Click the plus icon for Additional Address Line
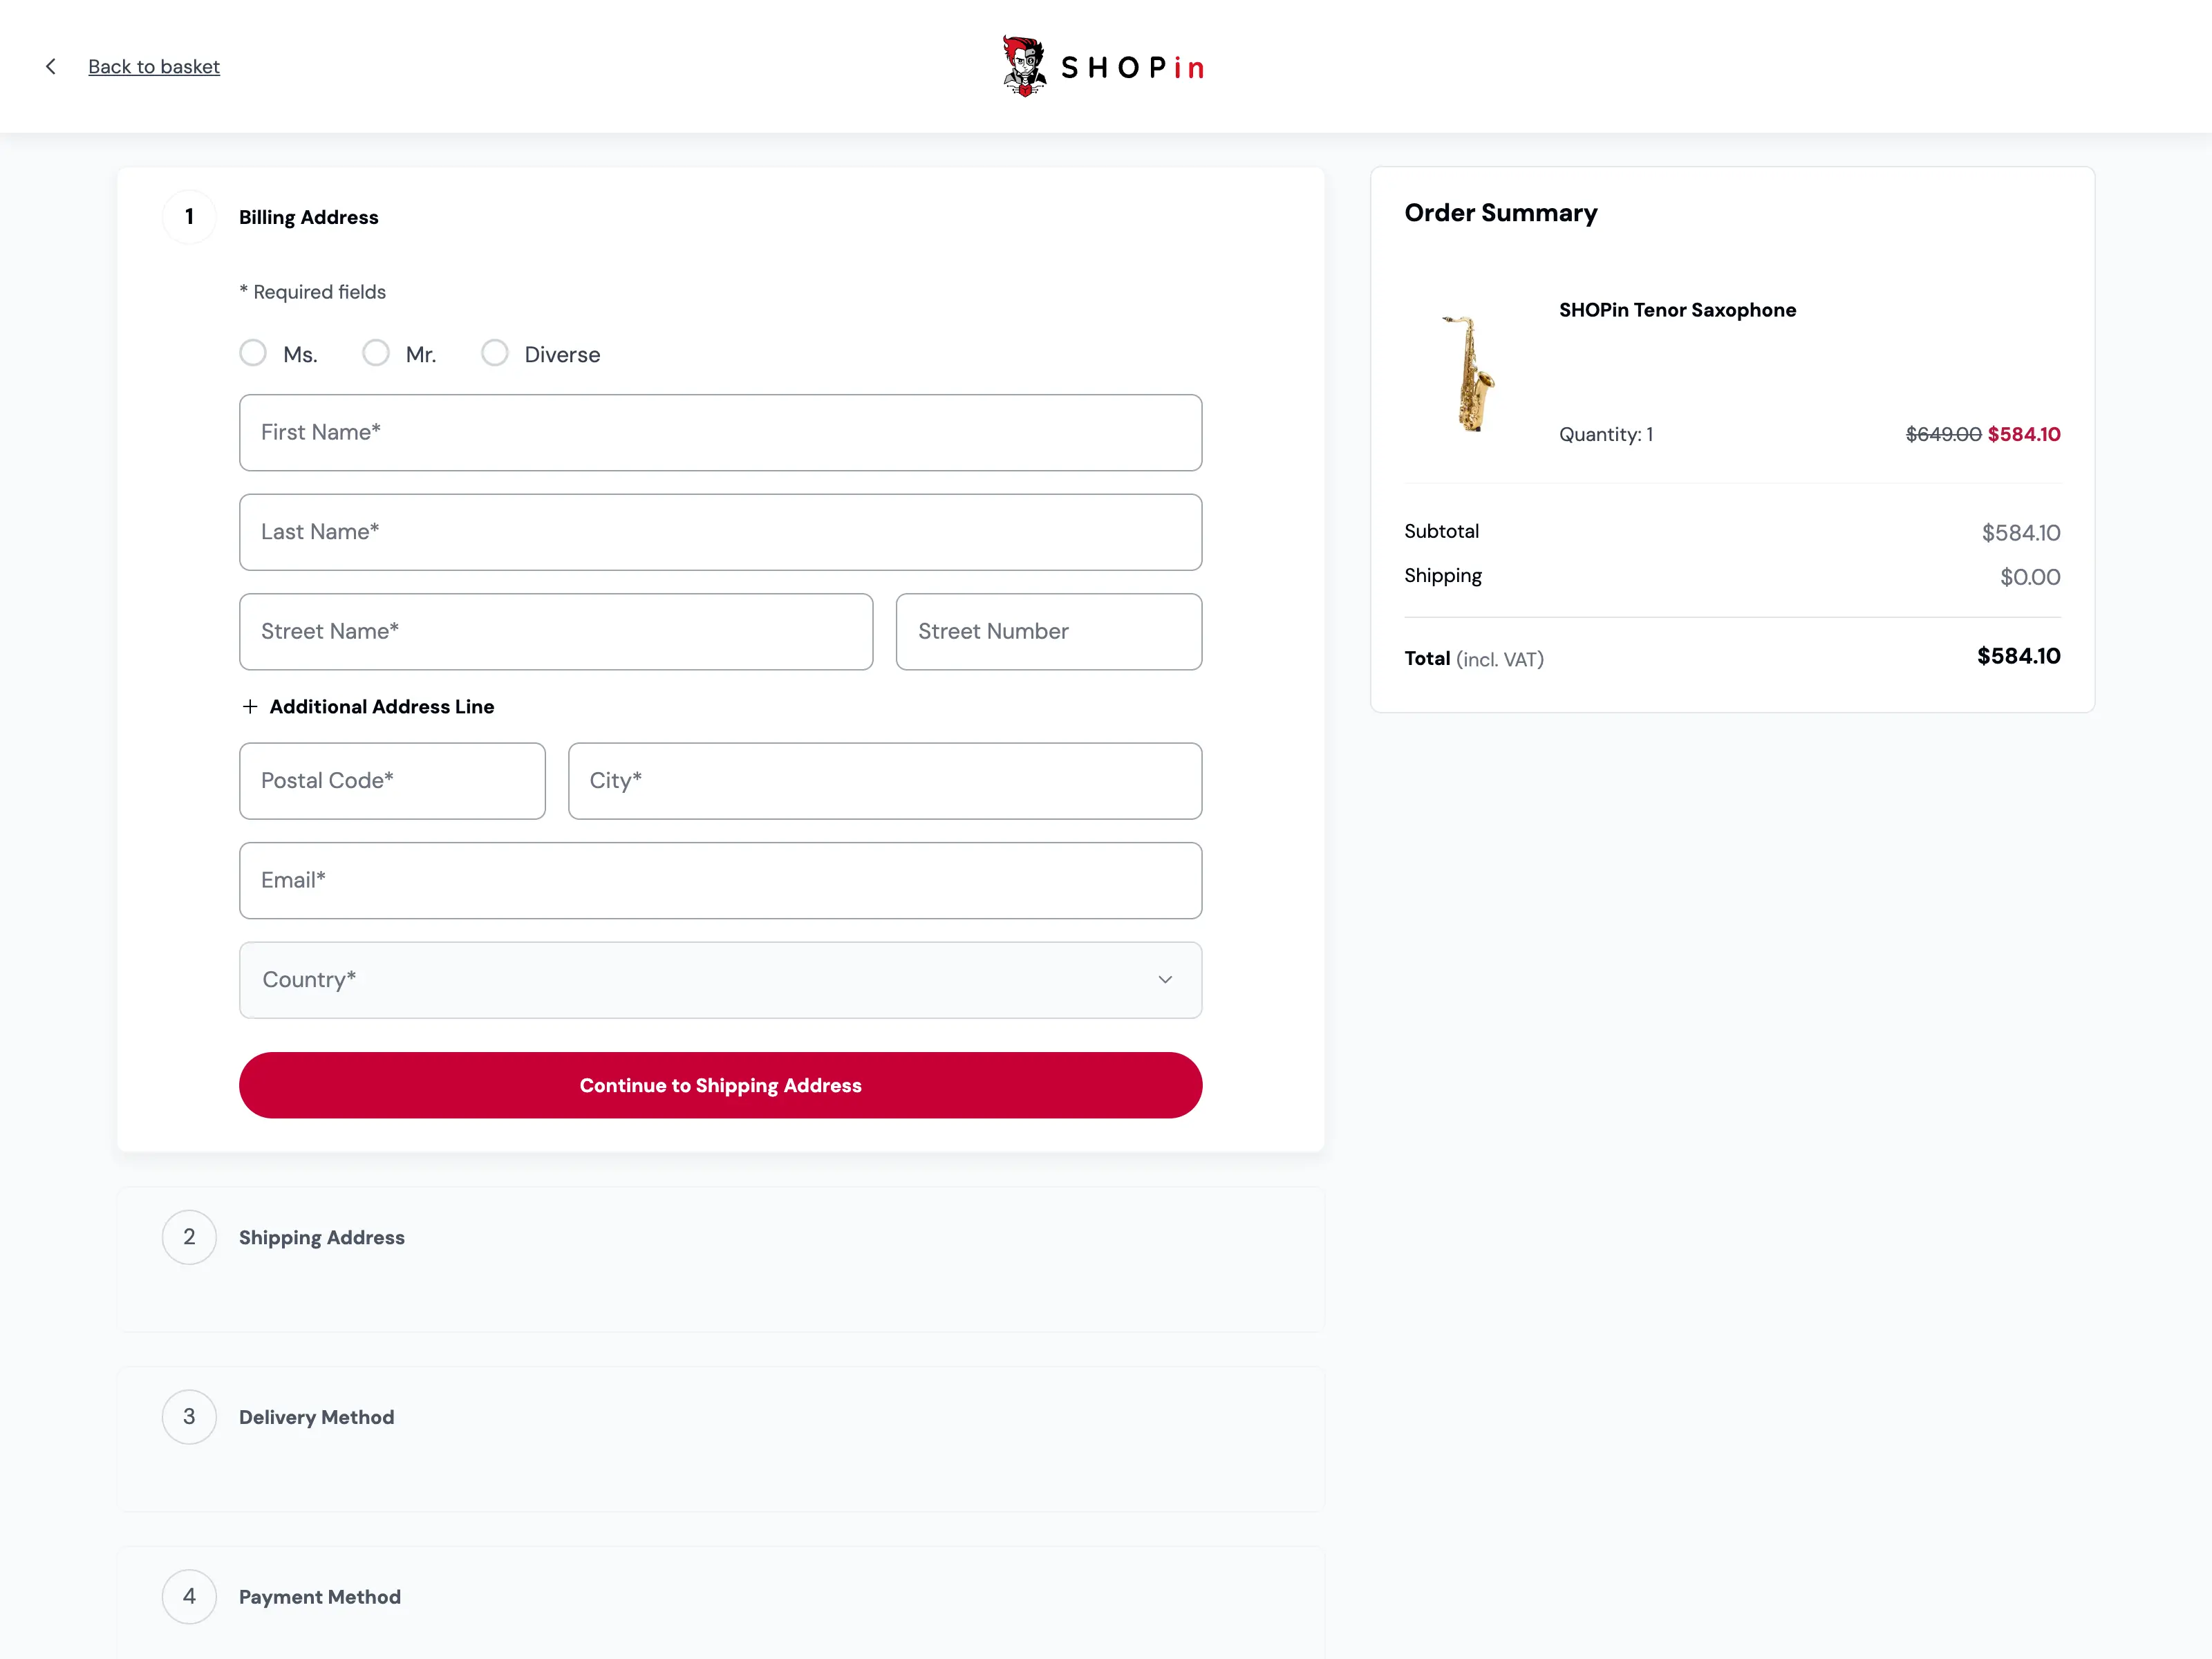The height and width of the screenshot is (1659, 2212). [x=250, y=707]
